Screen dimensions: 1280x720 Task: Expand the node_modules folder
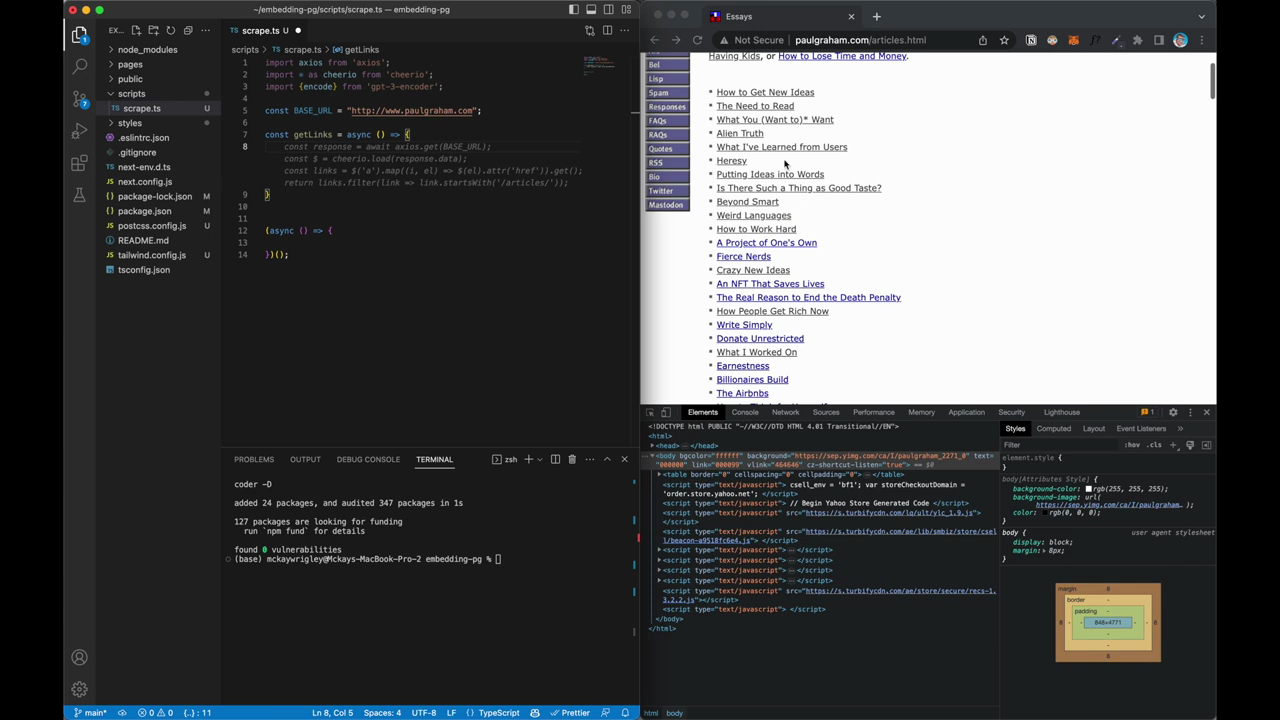coord(147,49)
